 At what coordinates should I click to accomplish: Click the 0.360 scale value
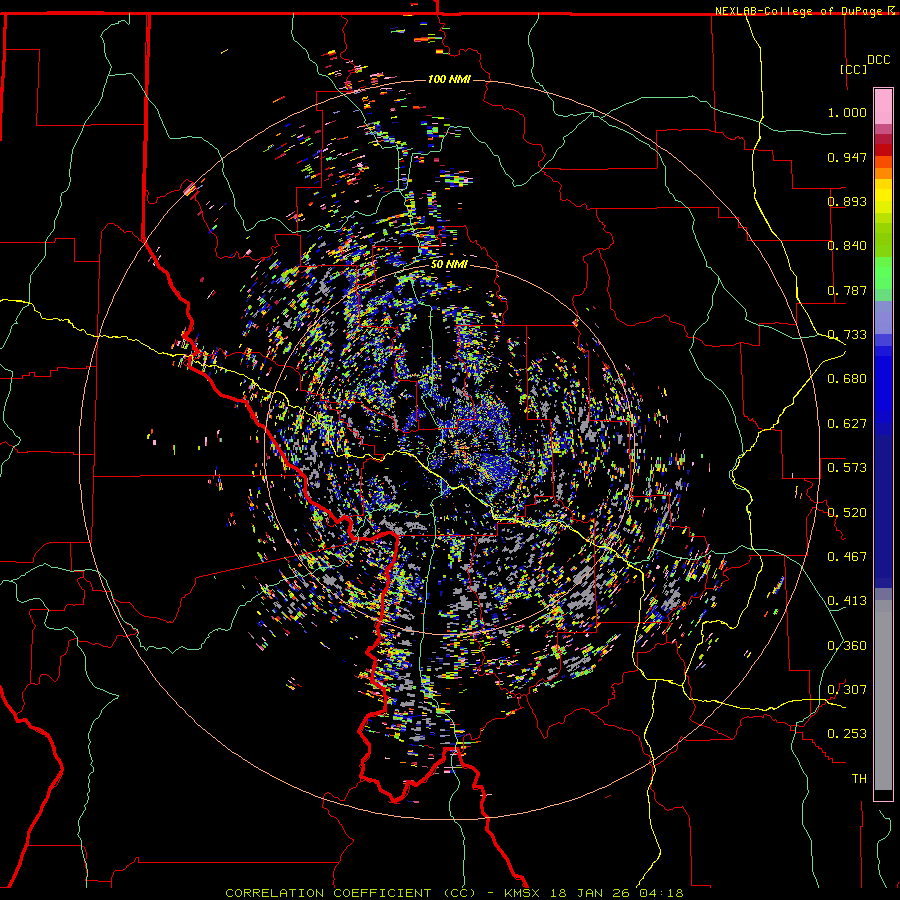847,646
